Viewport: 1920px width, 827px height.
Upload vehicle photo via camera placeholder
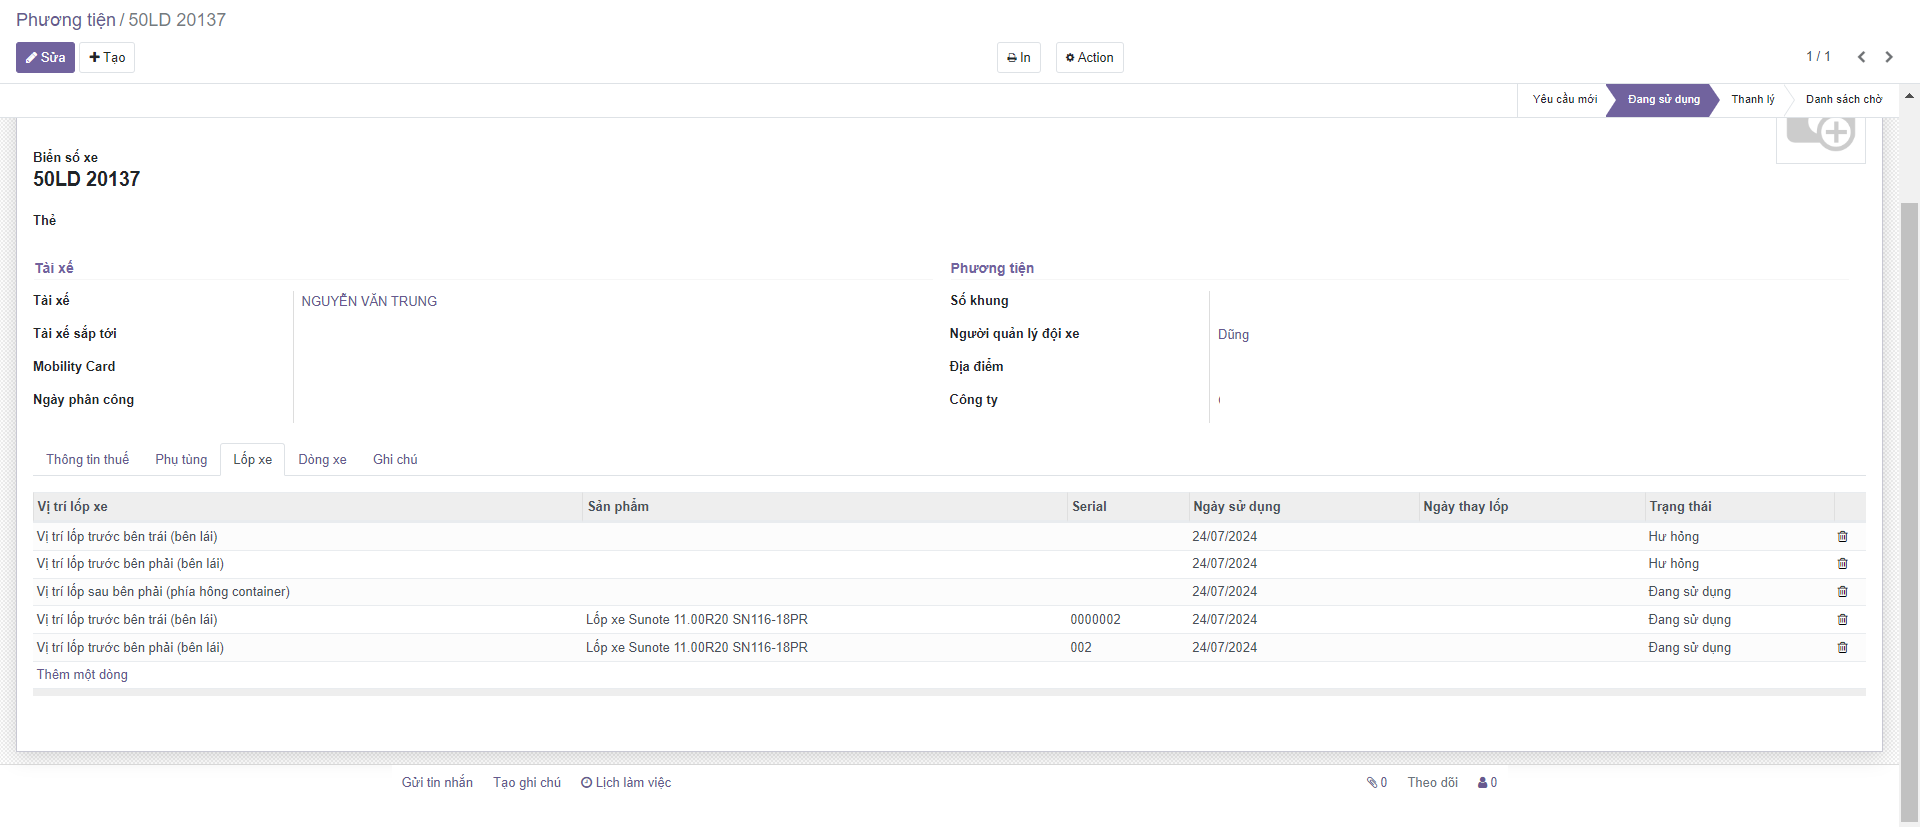point(1820,135)
